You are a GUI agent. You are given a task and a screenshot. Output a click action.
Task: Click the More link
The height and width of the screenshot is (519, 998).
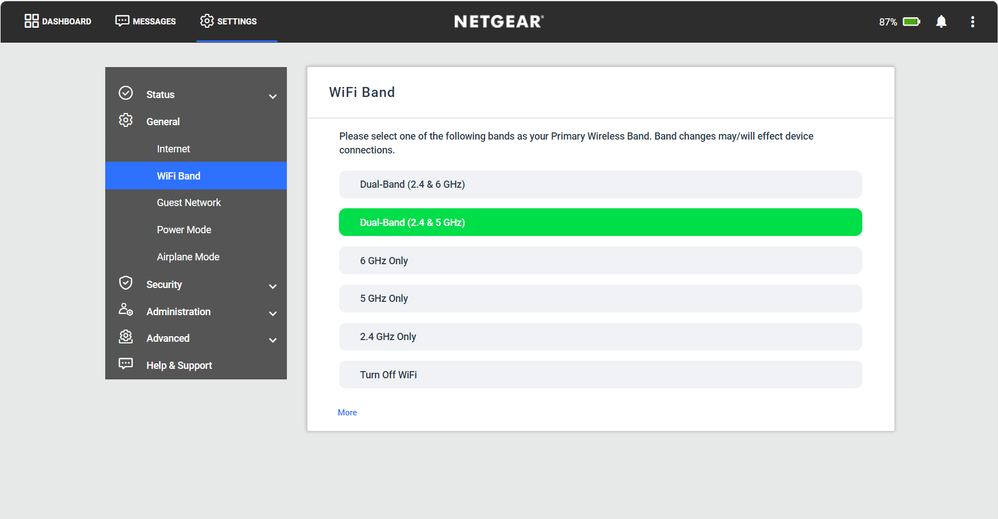347,413
